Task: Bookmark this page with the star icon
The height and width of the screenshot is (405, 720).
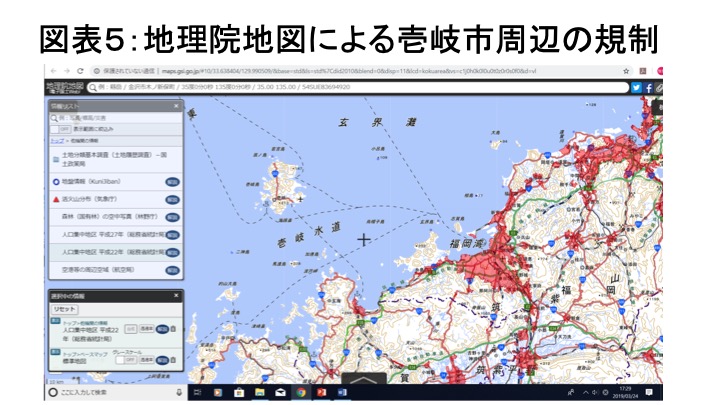Action: 626,71
